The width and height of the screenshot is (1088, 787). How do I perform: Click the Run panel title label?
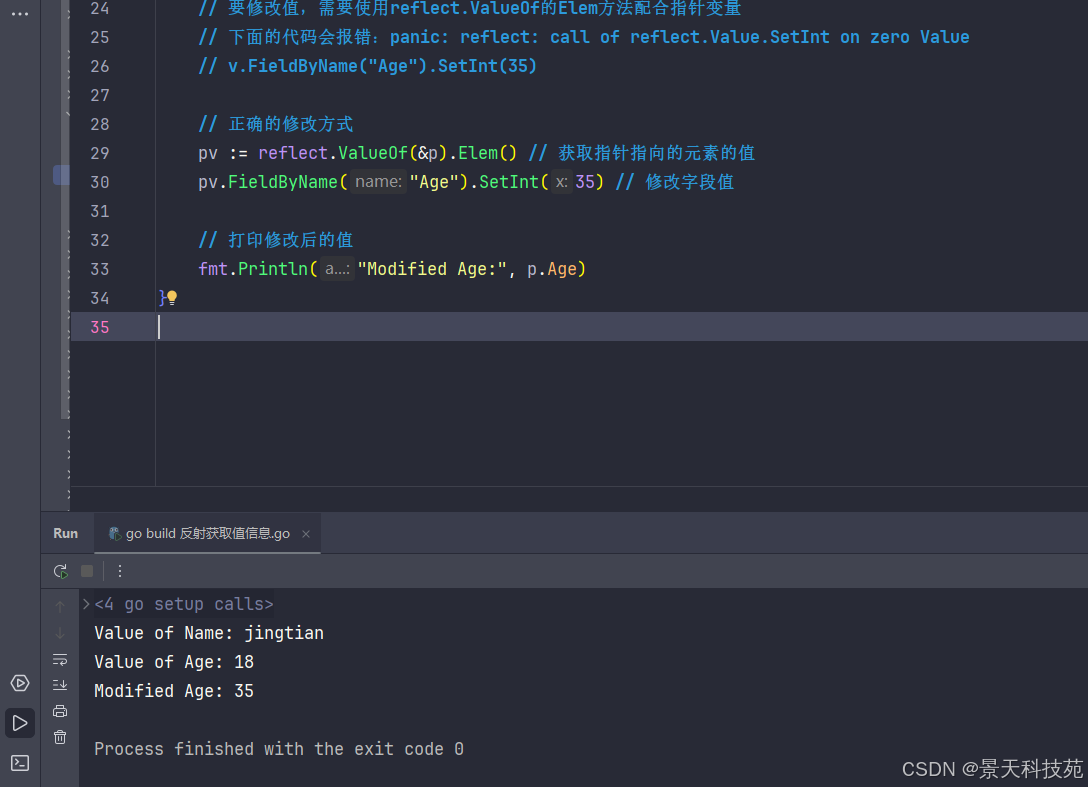[66, 534]
